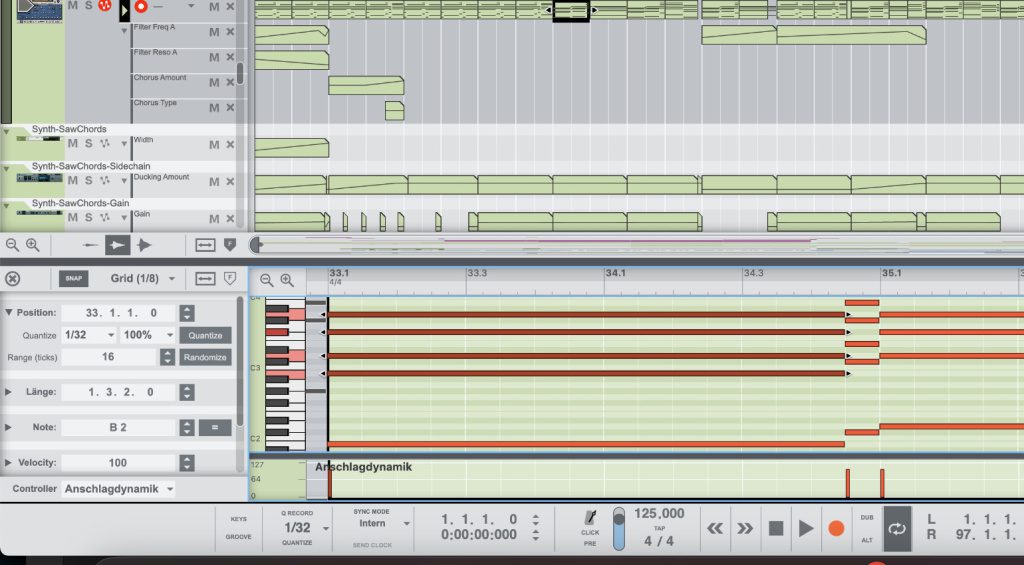The width and height of the screenshot is (1024, 565).
Task: Select the highlighted middle follow-song tool
Action: [x=118, y=245]
